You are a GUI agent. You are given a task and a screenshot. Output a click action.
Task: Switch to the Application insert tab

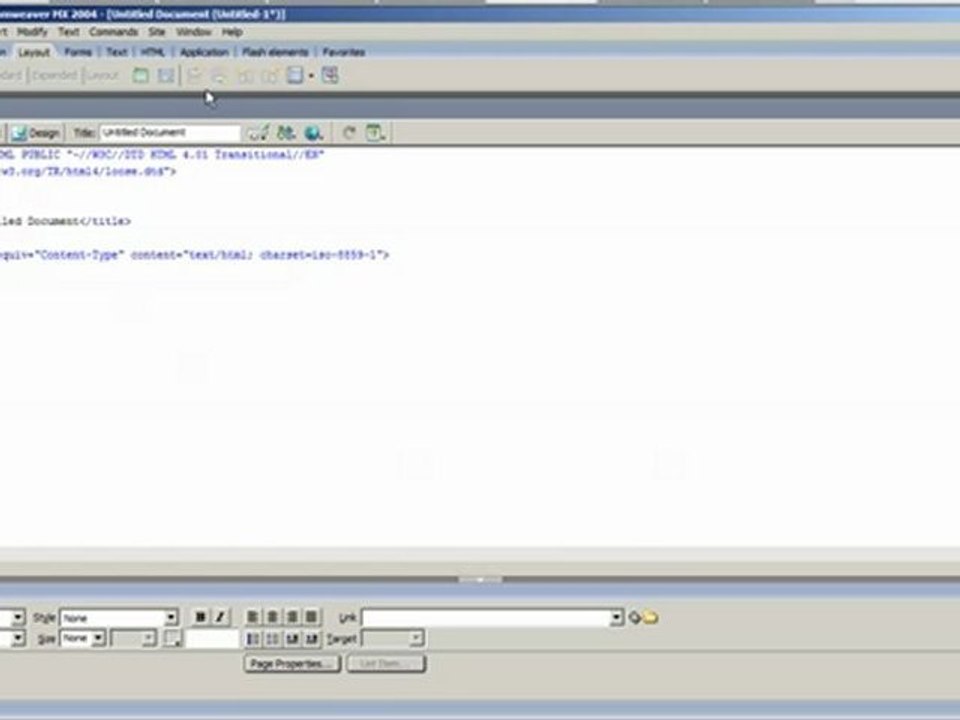click(x=204, y=52)
